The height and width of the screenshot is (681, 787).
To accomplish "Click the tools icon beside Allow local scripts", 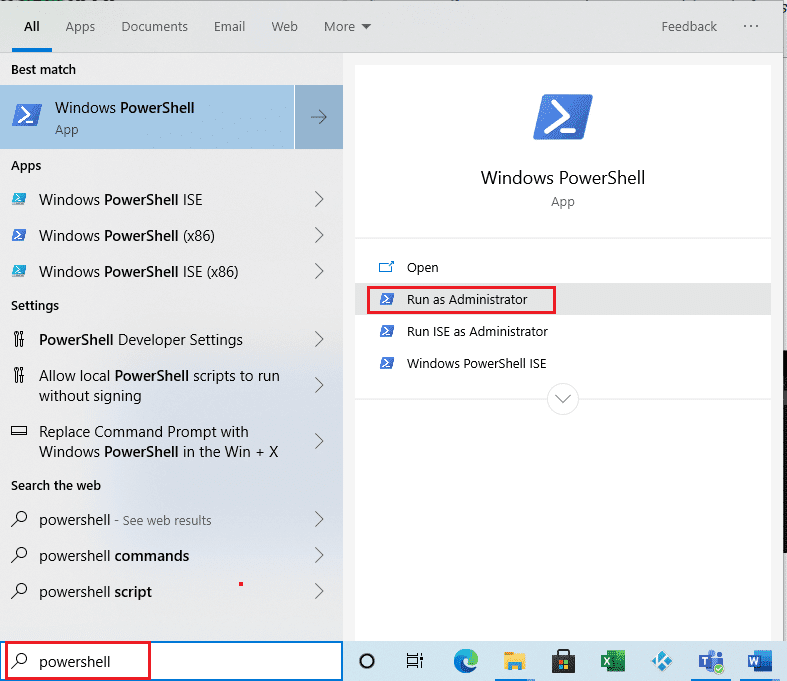I will coord(19,375).
